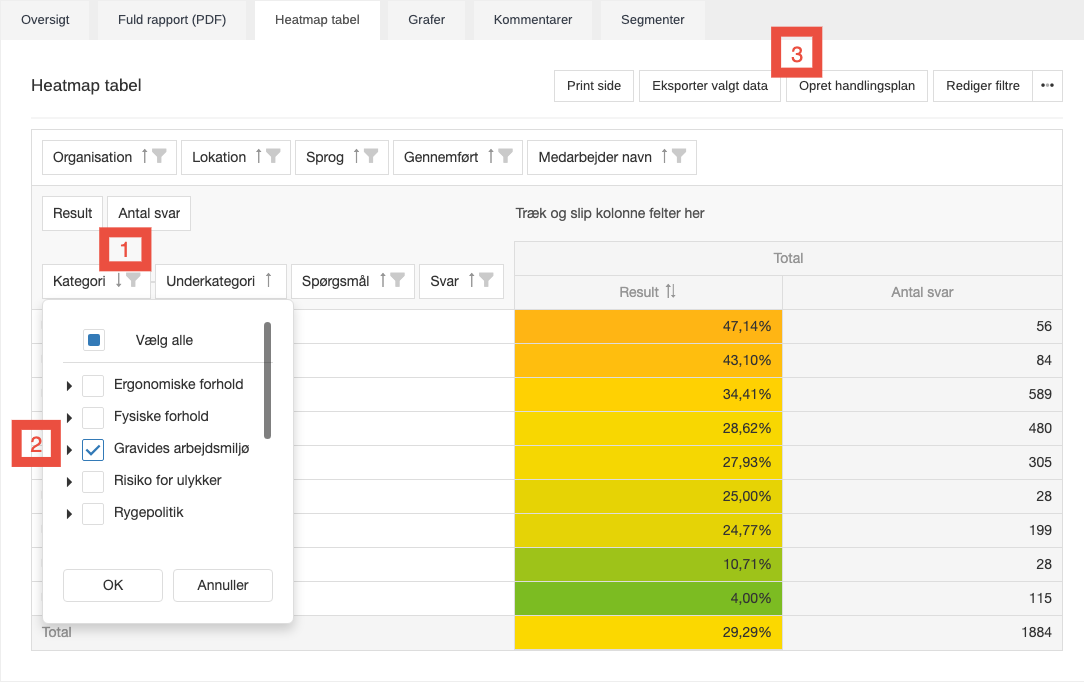Confirm the filter with OK
Viewport: 1084px width, 682px height.
(x=113, y=585)
